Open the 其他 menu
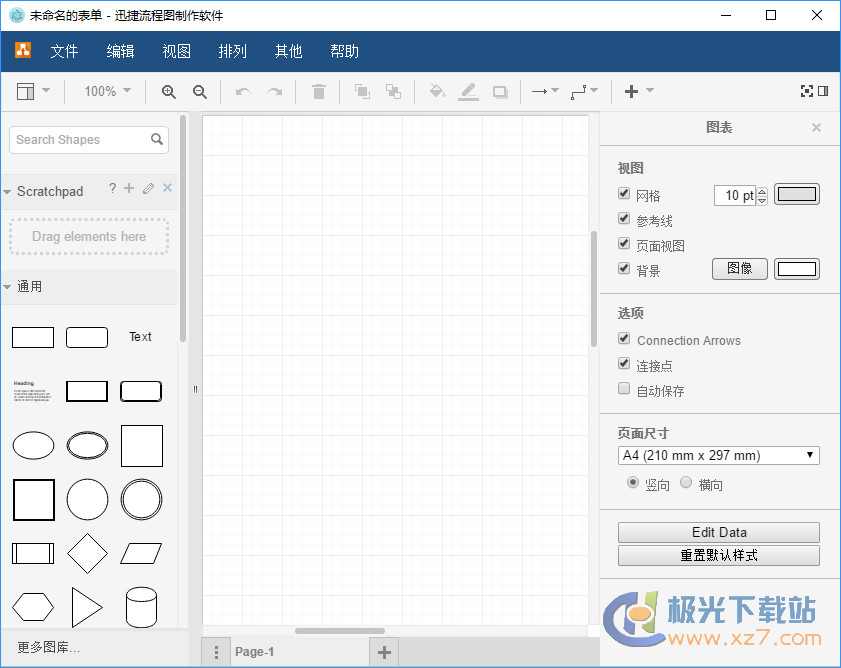 click(288, 51)
